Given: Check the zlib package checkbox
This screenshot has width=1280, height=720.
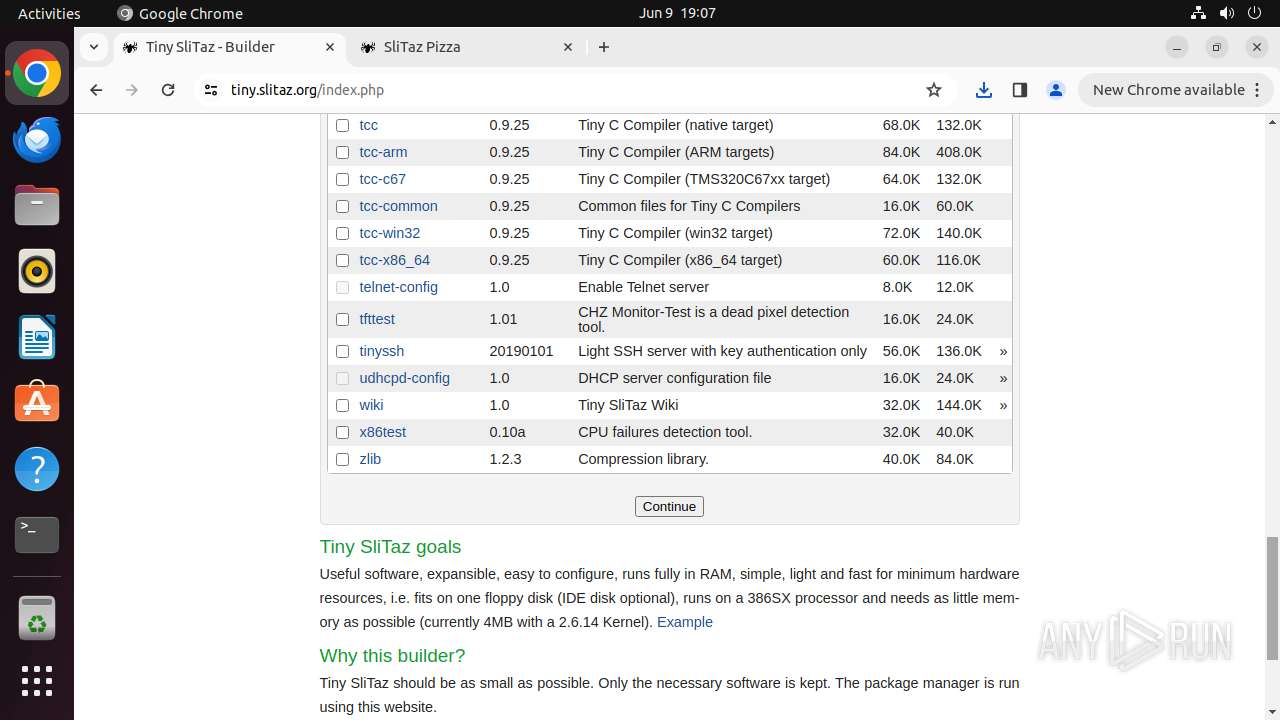Looking at the screenshot, I should click(x=342, y=459).
